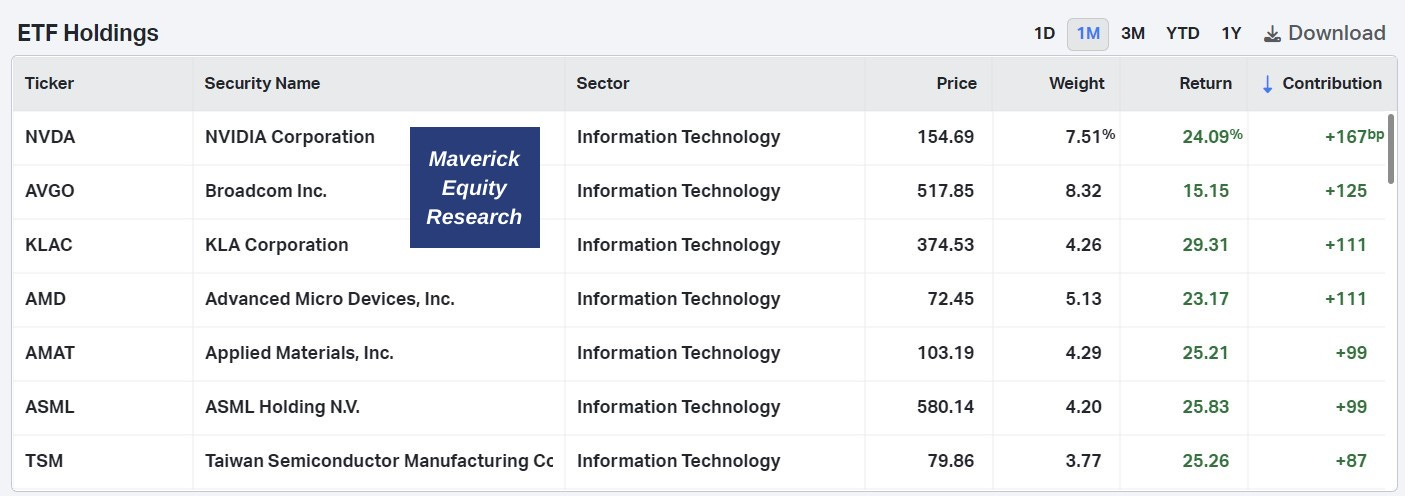
Task: Click NVDA weight 7.51%
Action: (x=1091, y=137)
